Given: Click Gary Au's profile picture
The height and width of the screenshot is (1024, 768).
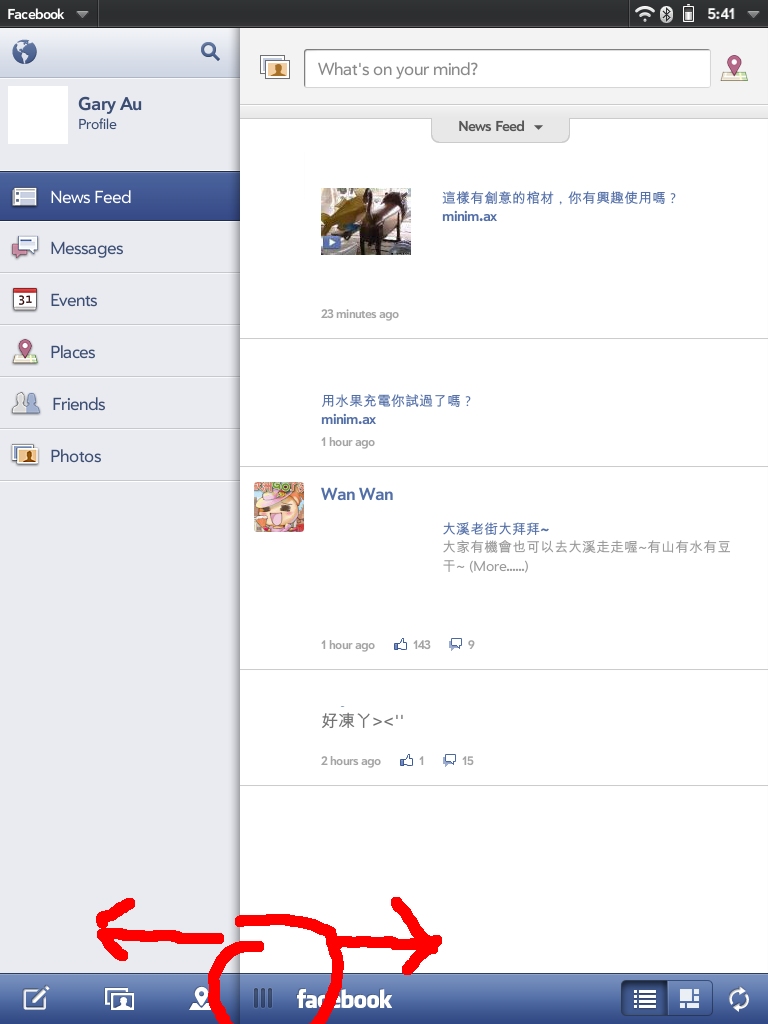Looking at the screenshot, I should [38, 115].
